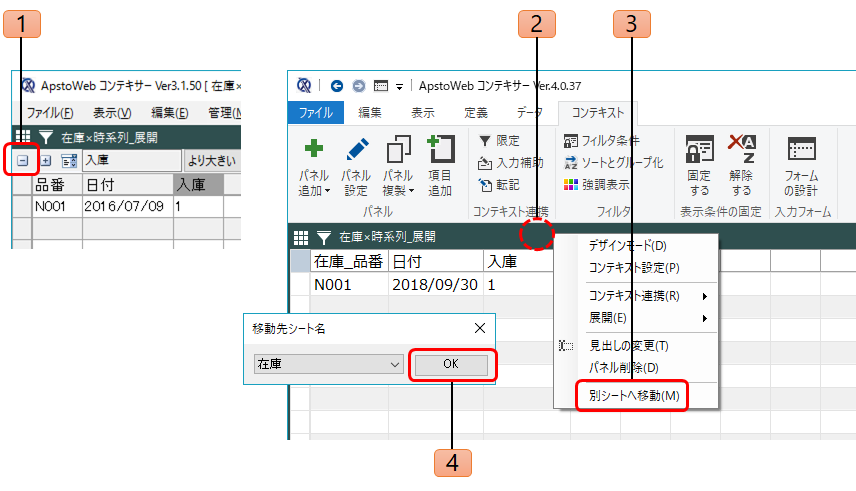Select cell 2018/09/30
Image resolution: width=856 pixels, height=491 pixels.
tap(436, 285)
